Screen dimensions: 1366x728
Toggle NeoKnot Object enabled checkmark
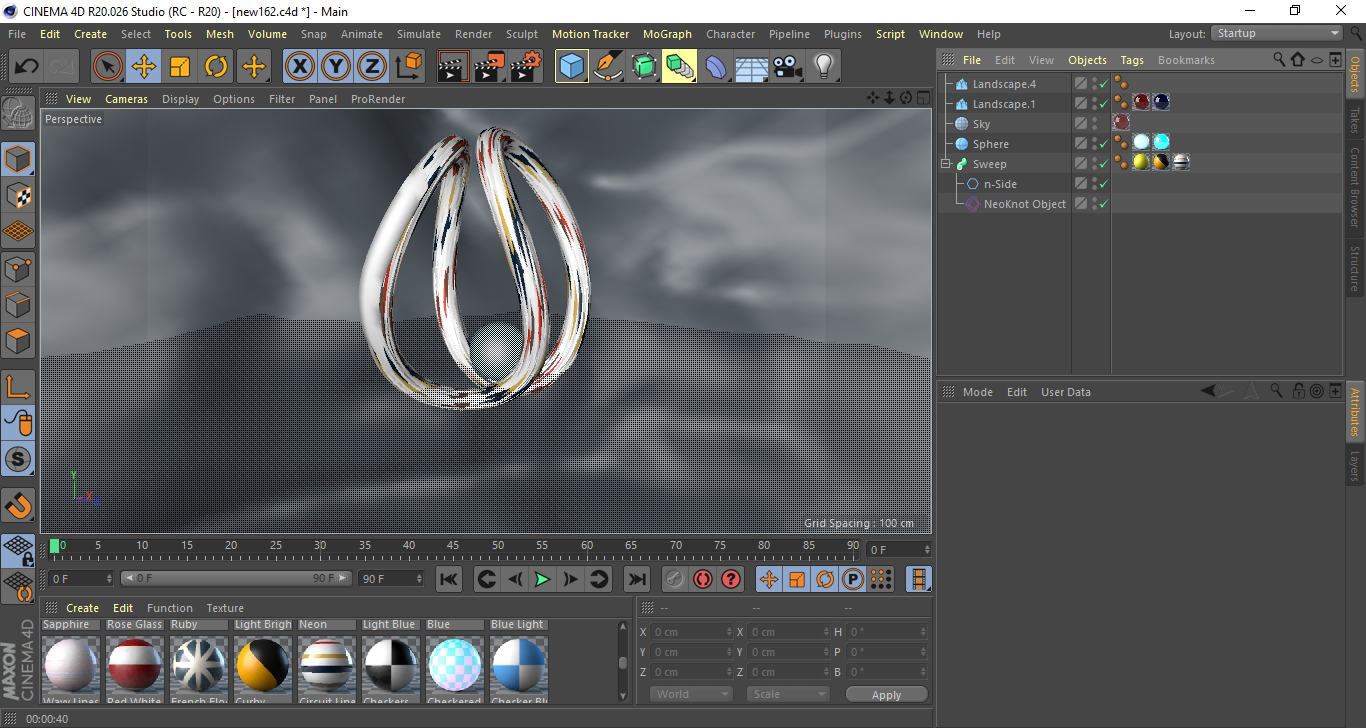click(x=1102, y=204)
